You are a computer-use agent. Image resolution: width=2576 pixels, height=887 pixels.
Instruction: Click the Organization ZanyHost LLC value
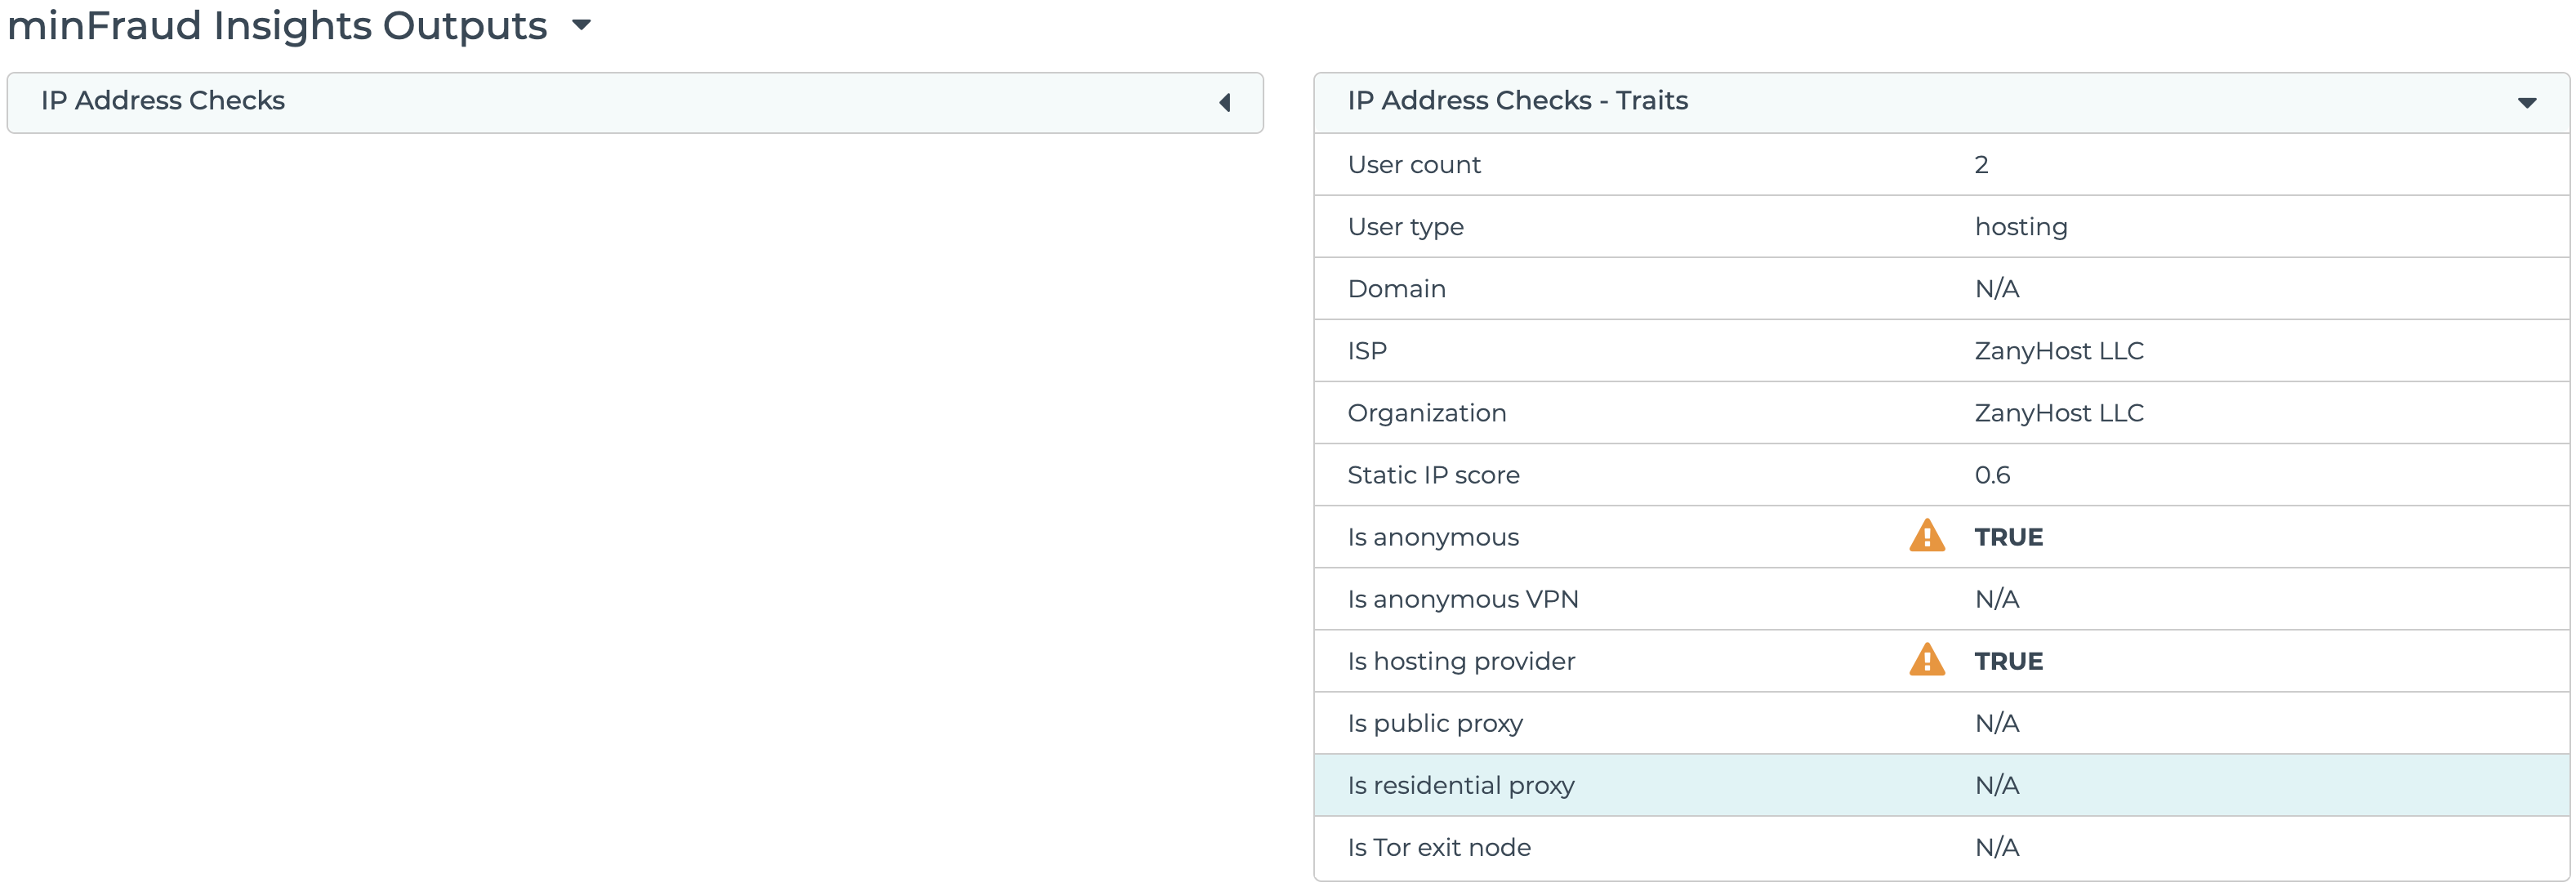(x=2058, y=413)
